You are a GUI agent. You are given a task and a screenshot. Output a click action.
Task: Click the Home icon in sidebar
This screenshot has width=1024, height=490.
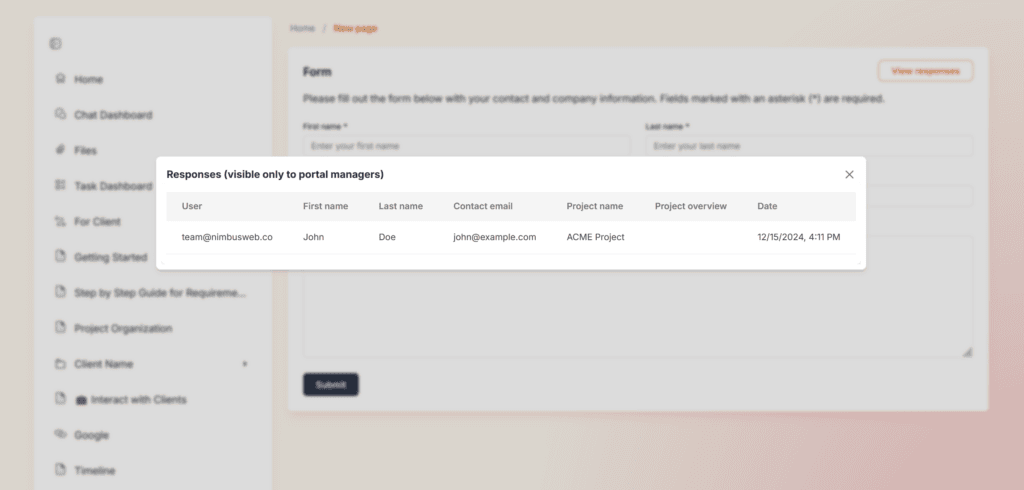61,78
